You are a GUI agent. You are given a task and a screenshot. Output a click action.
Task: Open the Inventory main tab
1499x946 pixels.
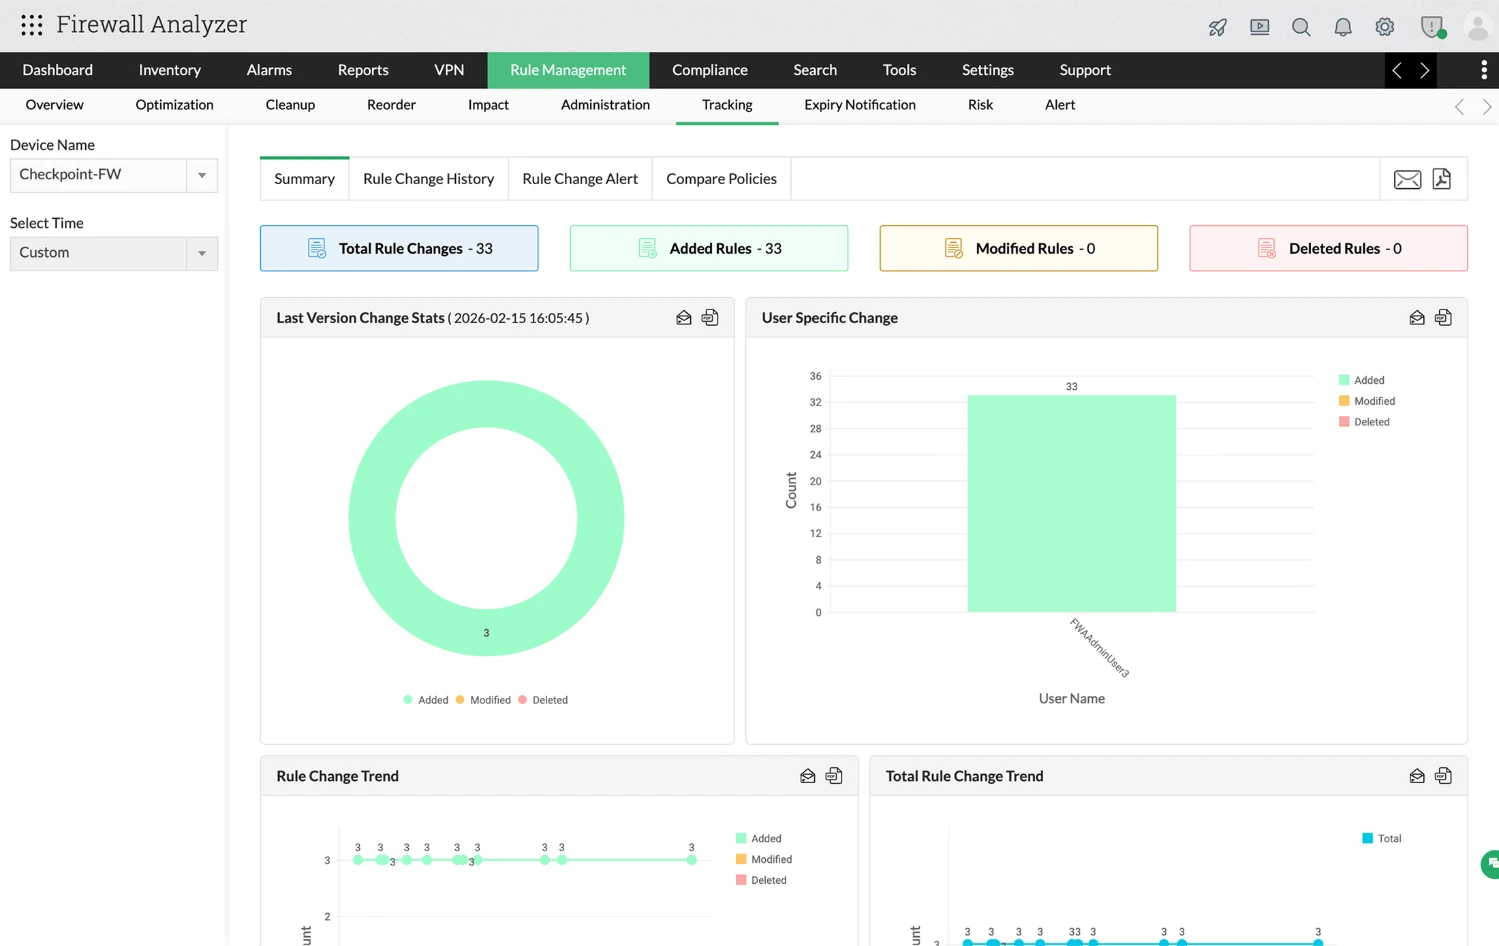(x=170, y=70)
